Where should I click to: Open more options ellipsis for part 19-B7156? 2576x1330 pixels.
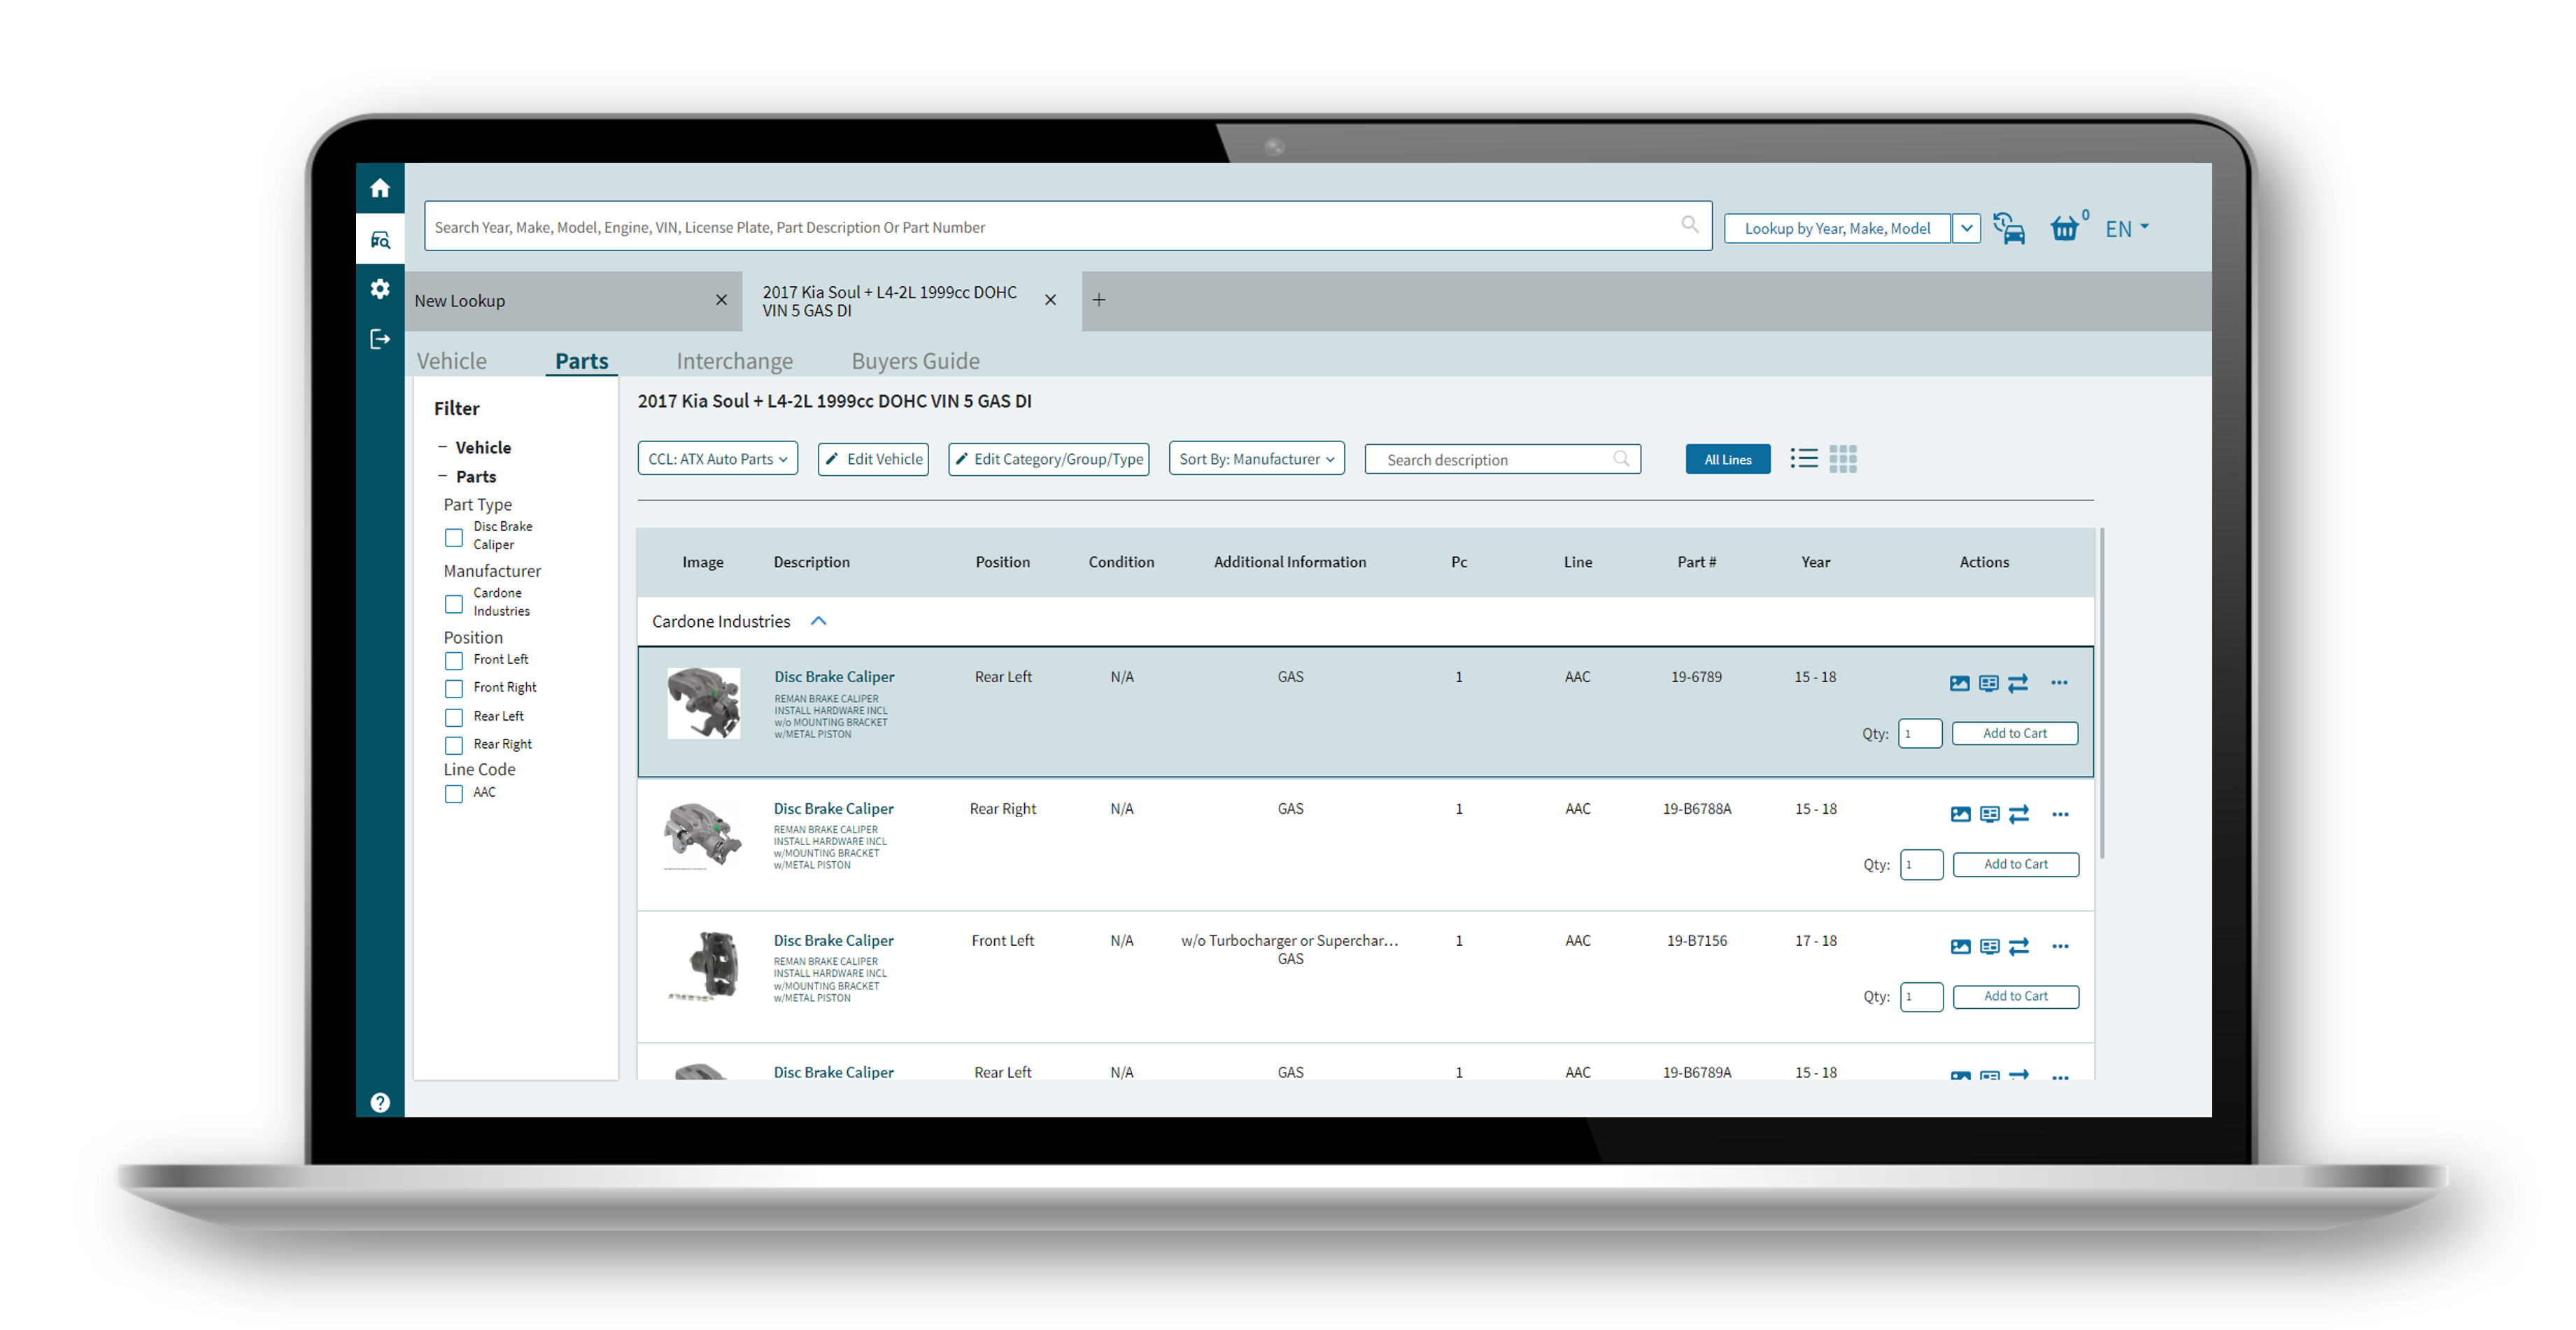coord(2059,946)
